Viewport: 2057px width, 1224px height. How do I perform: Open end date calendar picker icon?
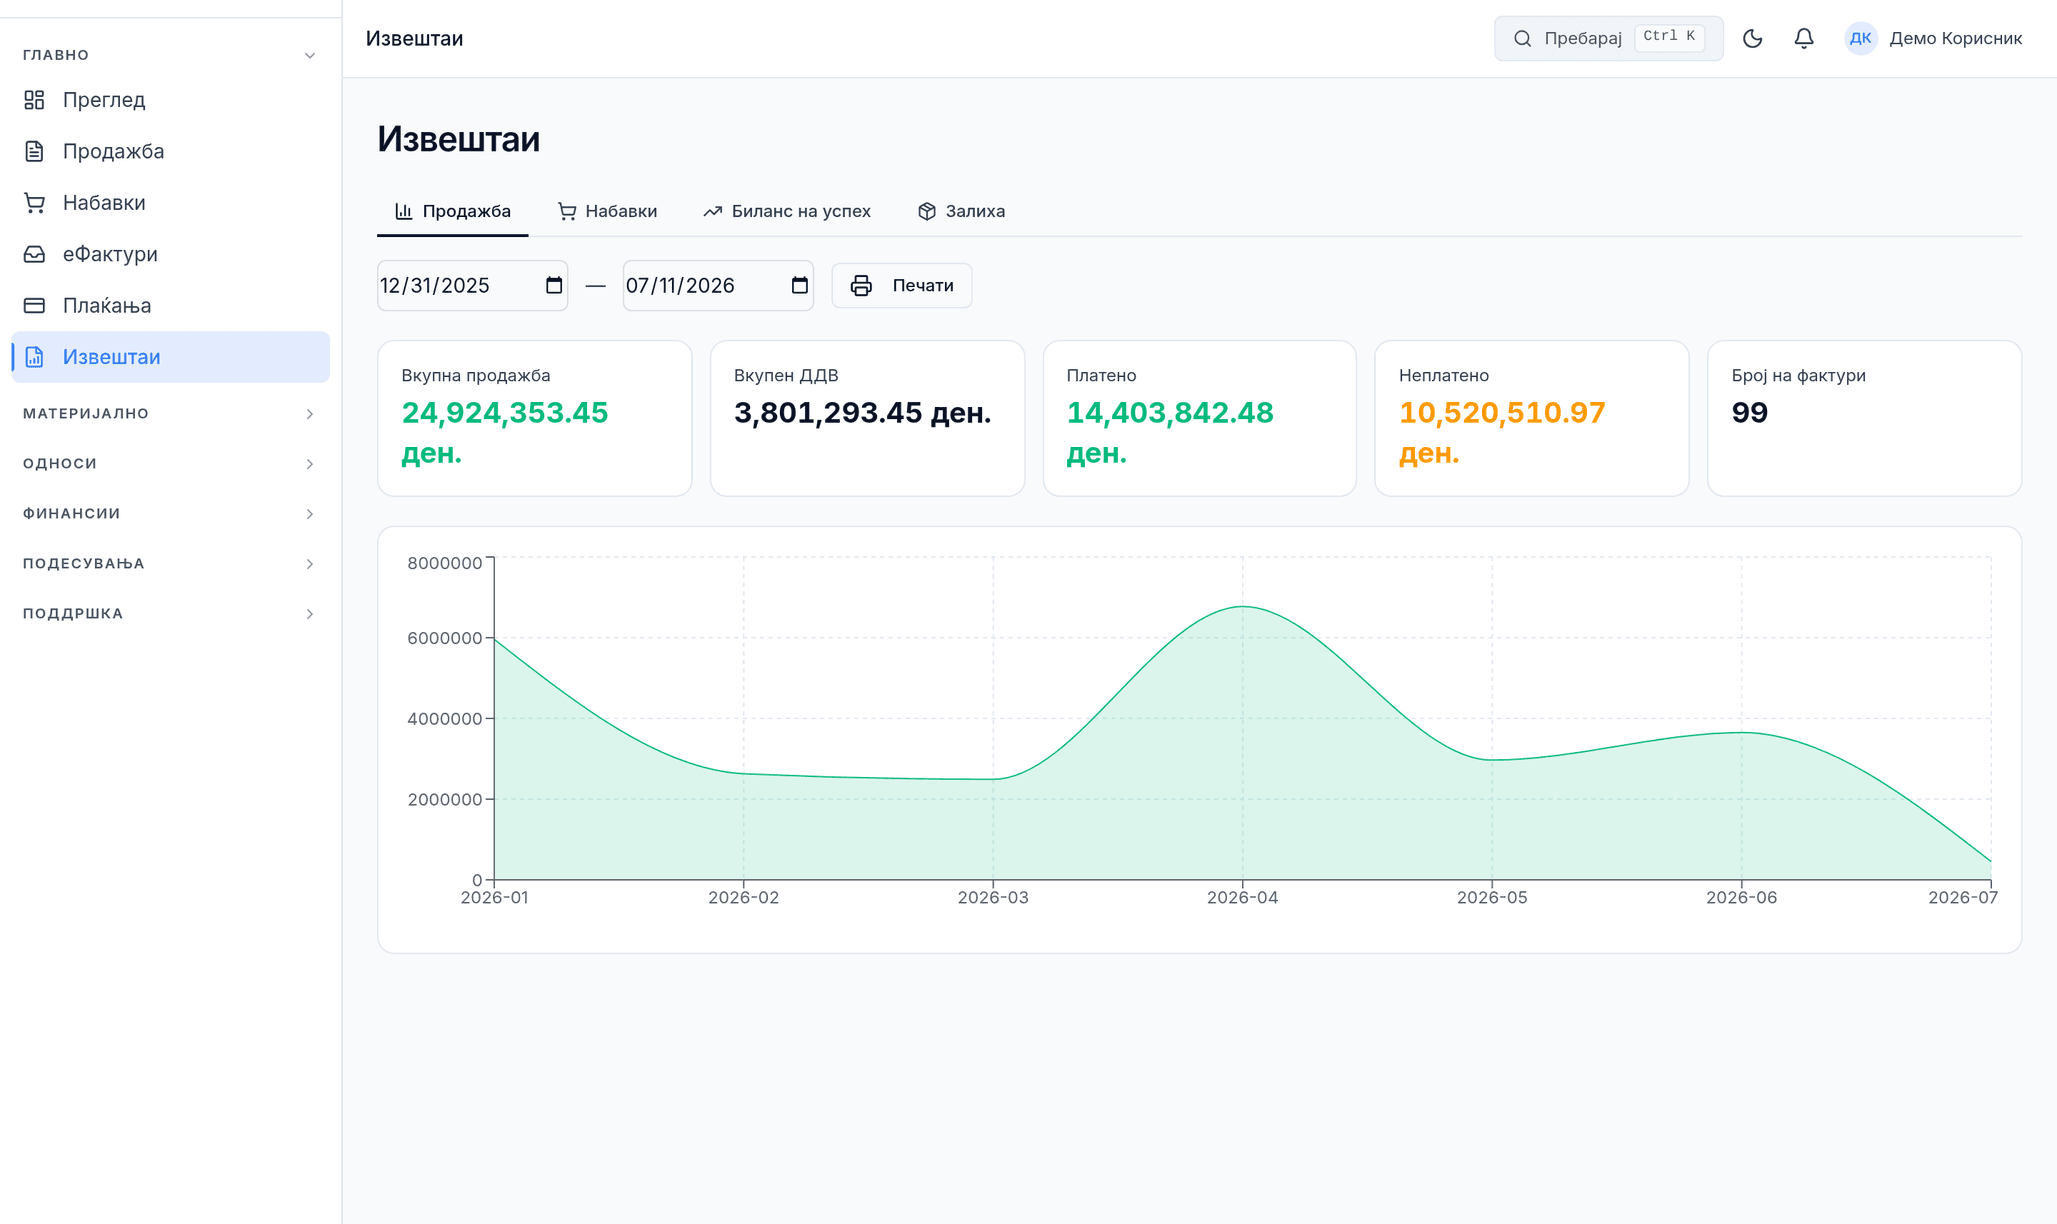tap(799, 285)
